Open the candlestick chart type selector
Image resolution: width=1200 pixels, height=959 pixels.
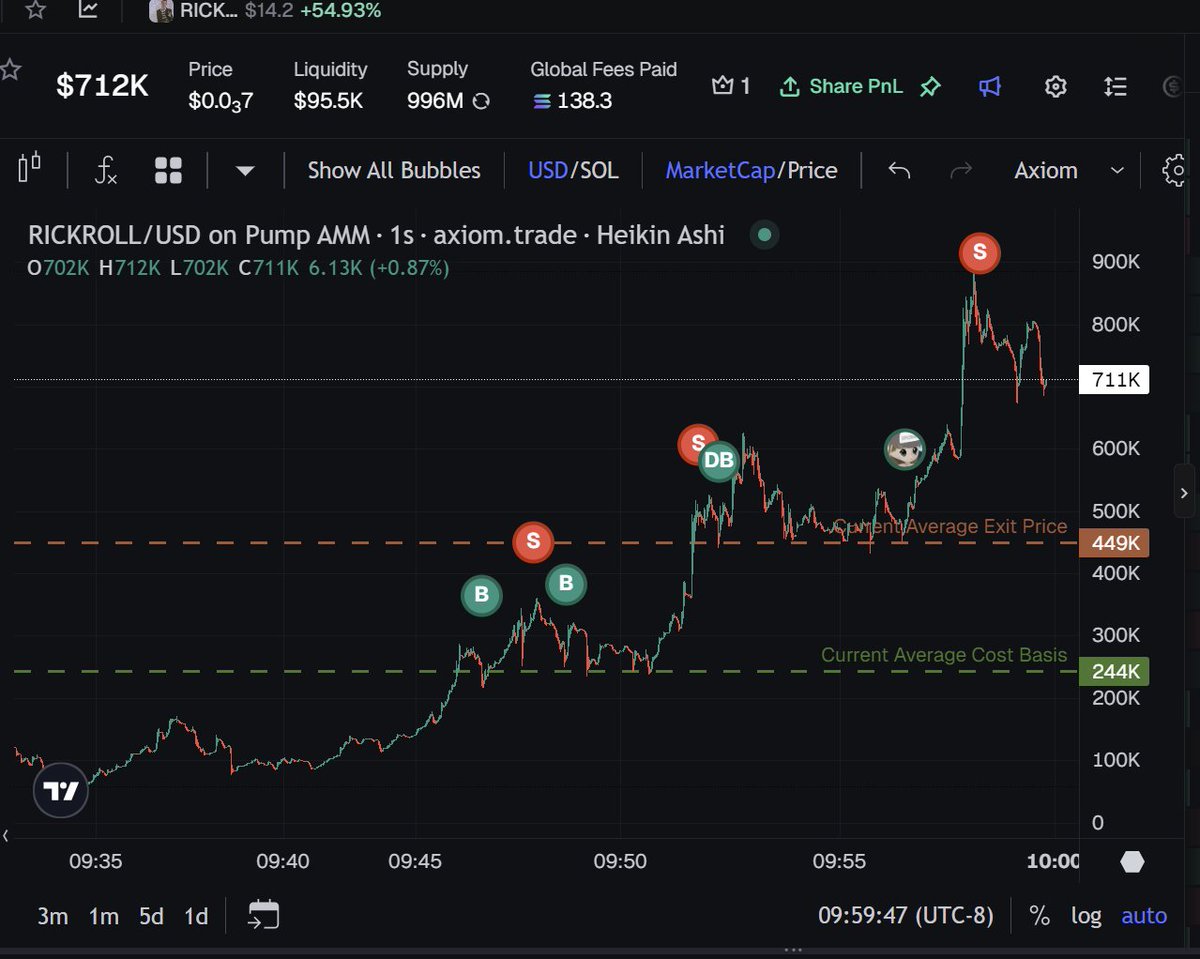[30, 169]
